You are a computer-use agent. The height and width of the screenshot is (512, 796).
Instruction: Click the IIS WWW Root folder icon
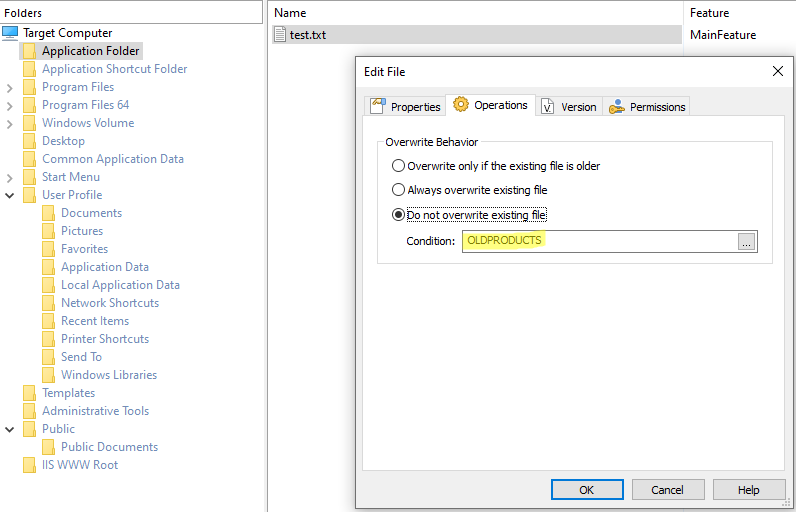click(29, 465)
